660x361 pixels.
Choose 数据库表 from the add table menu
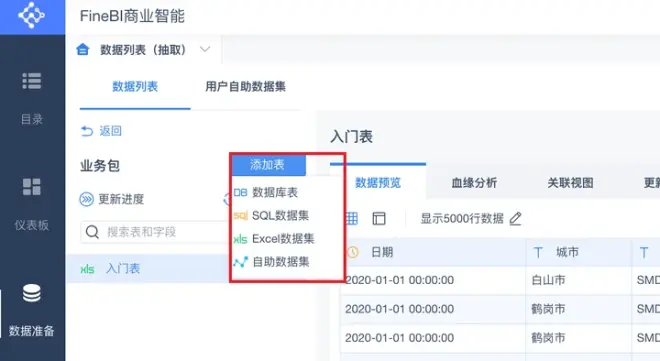[275, 193]
